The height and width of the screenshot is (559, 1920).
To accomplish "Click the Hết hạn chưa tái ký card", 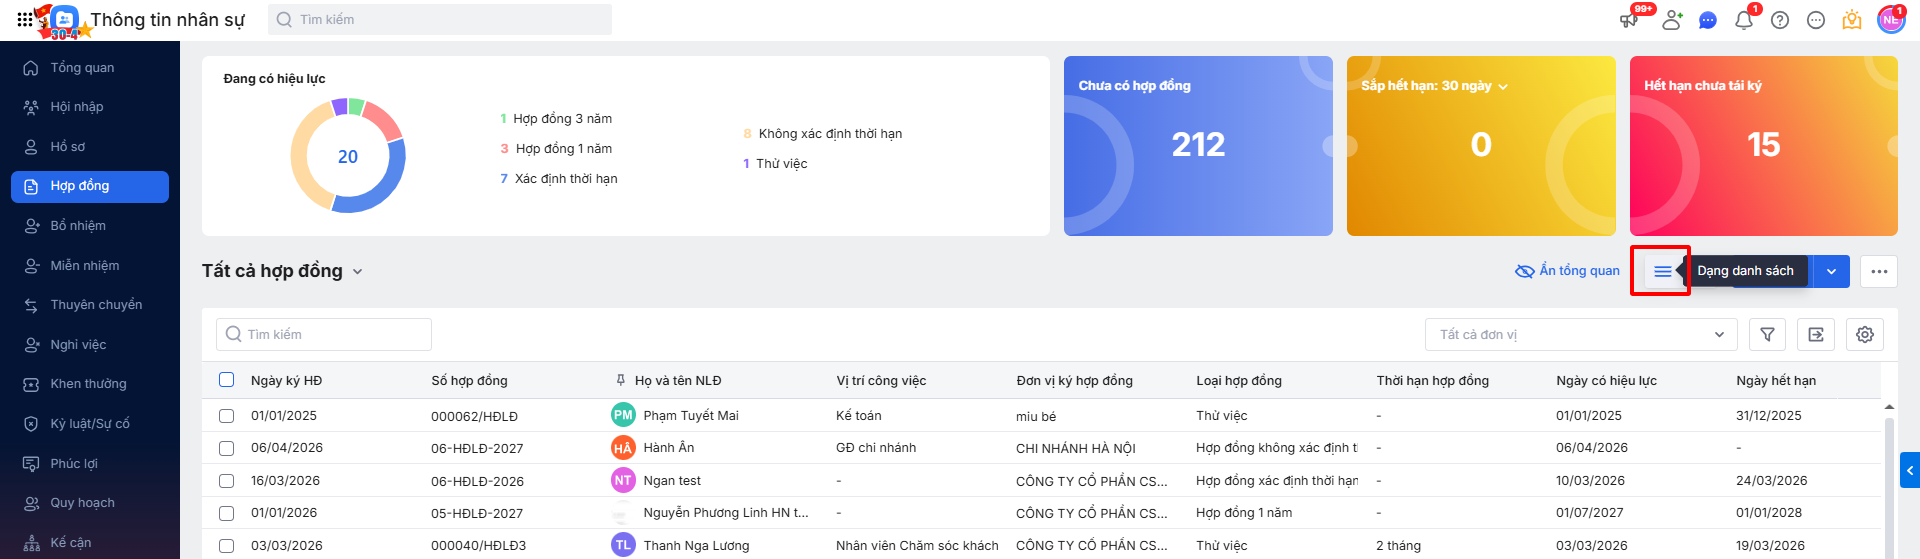I will pyautogui.click(x=1763, y=146).
